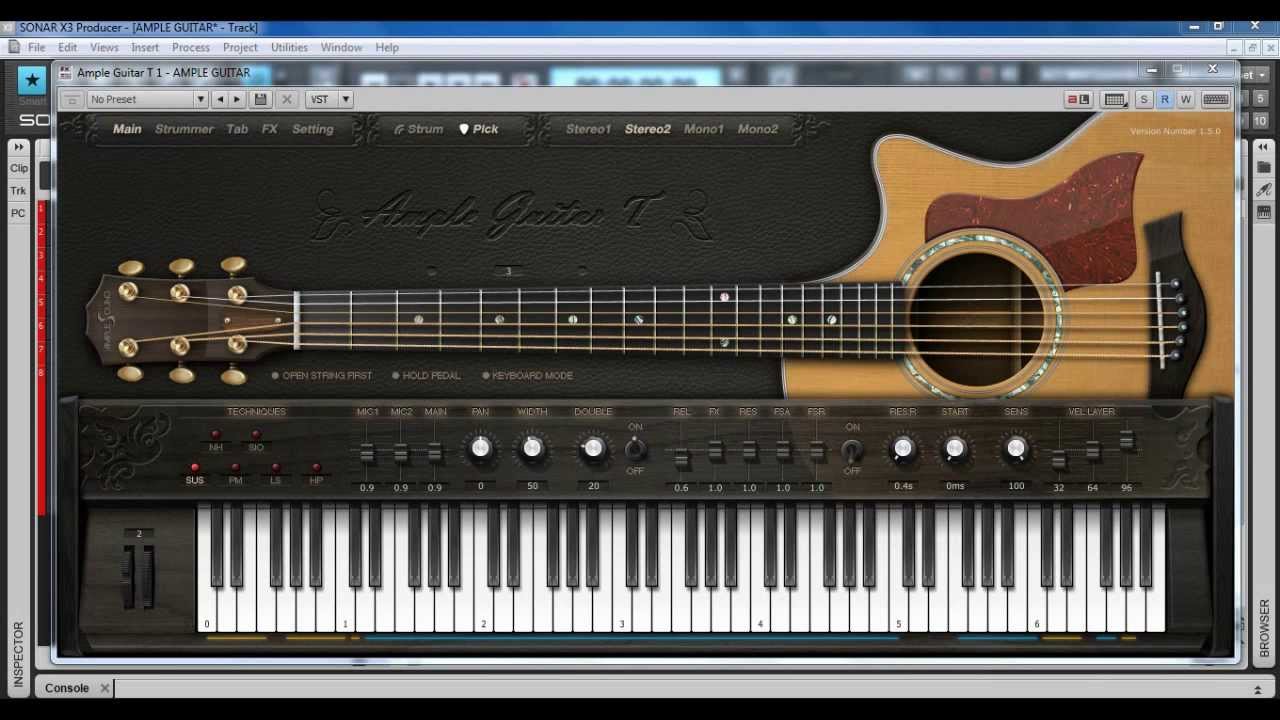This screenshot has width=1280, height=720.
Task: Switch to the Tab page
Action: (x=237, y=129)
